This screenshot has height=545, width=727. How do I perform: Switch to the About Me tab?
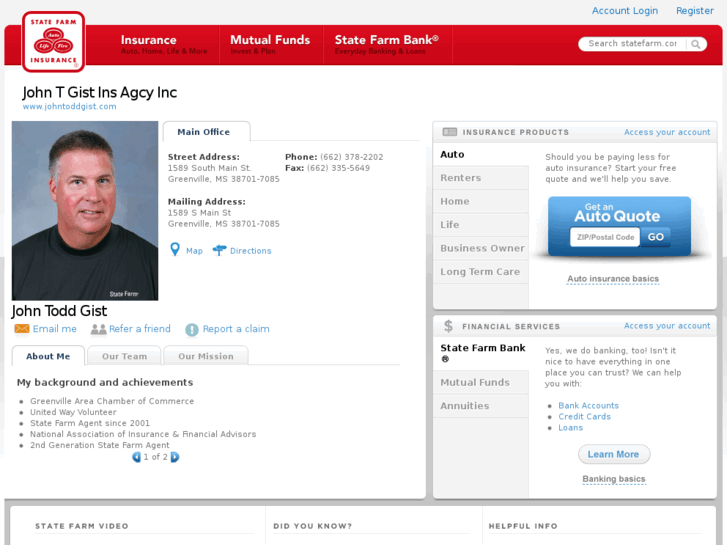tap(48, 356)
